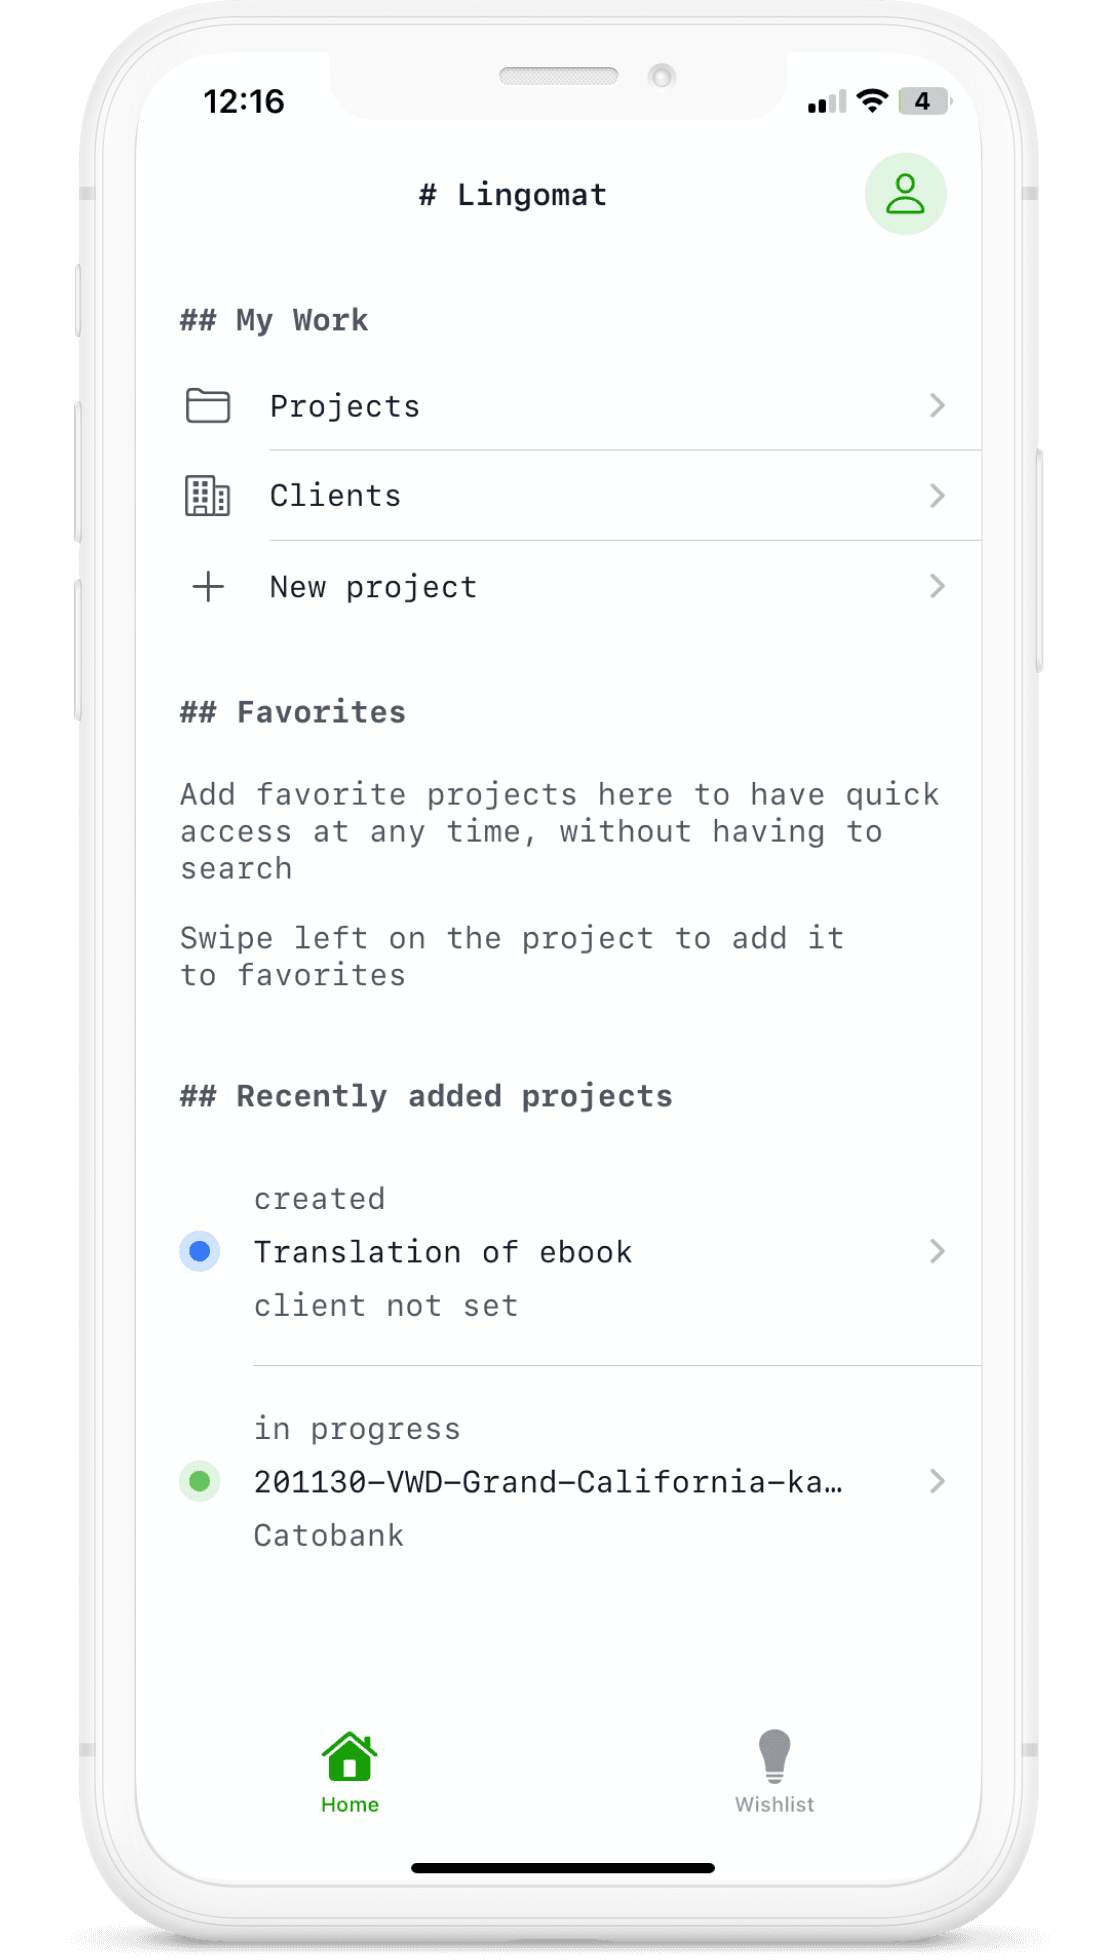The image size is (1108, 1960).
Task: Switch to the Wishlist tab label
Action: pos(774,1805)
